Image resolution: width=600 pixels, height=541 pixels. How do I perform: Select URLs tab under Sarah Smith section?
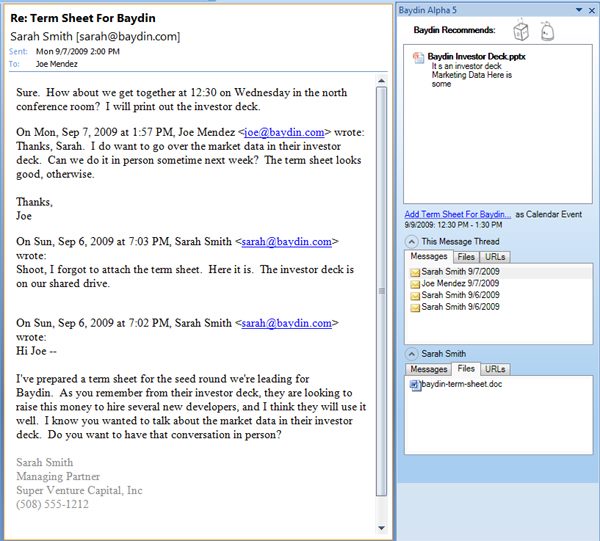(495, 369)
